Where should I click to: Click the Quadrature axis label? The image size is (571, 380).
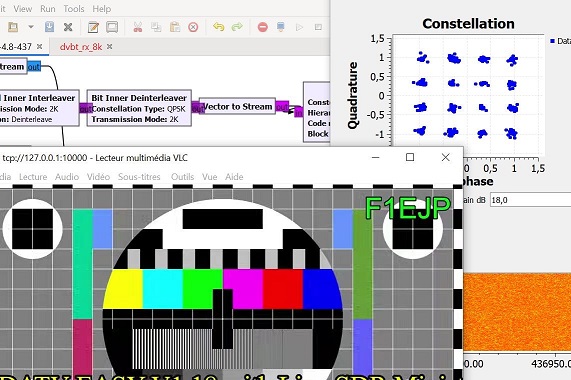click(x=352, y=95)
